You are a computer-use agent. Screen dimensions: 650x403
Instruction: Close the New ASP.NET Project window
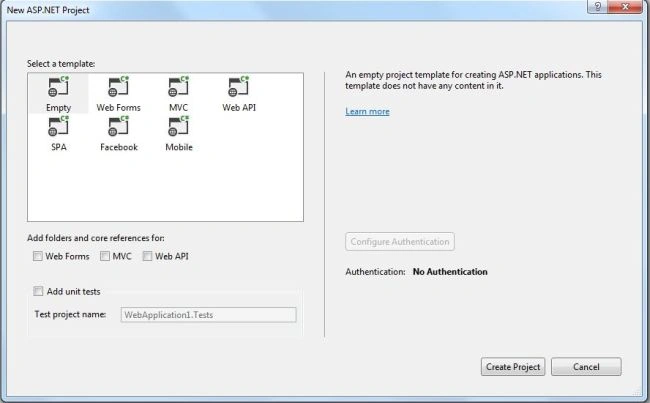pos(625,7)
